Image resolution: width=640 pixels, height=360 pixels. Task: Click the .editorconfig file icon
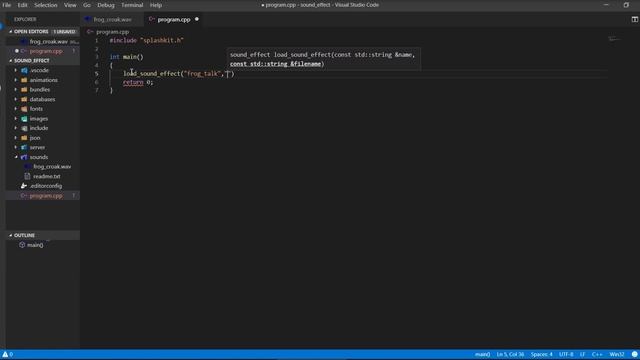click(x=24, y=186)
